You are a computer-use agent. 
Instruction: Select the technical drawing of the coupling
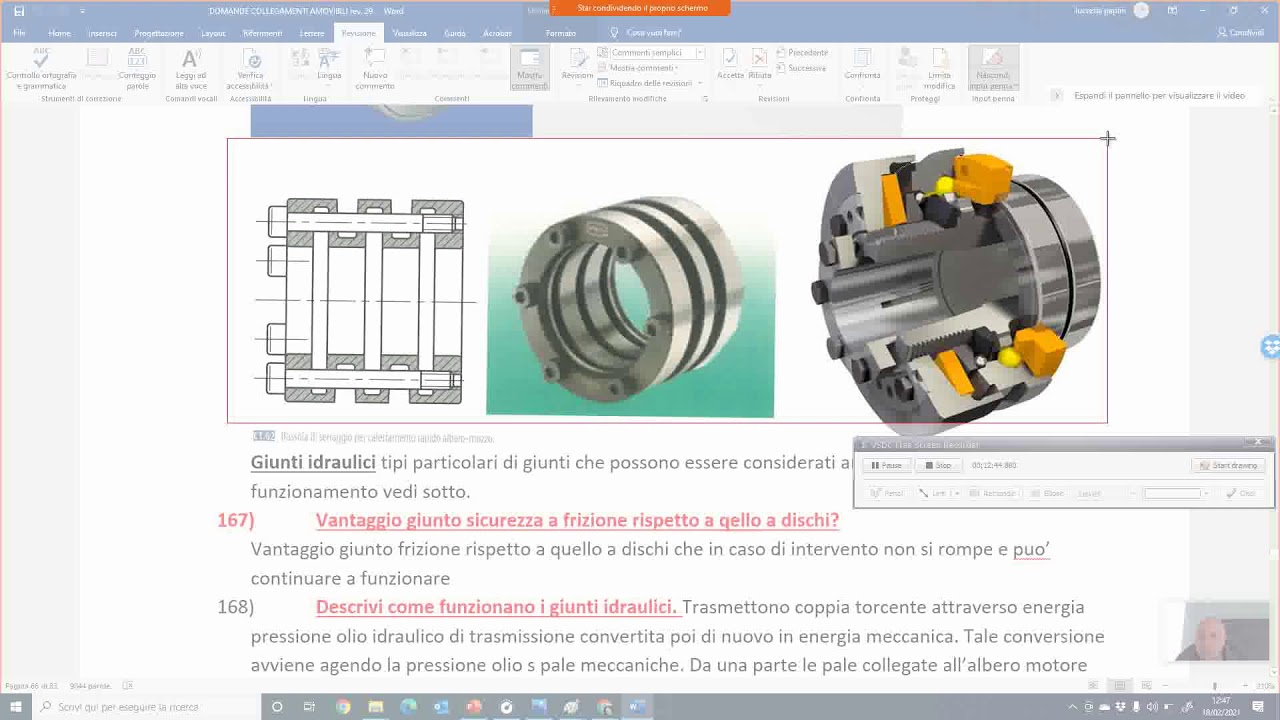click(x=363, y=300)
